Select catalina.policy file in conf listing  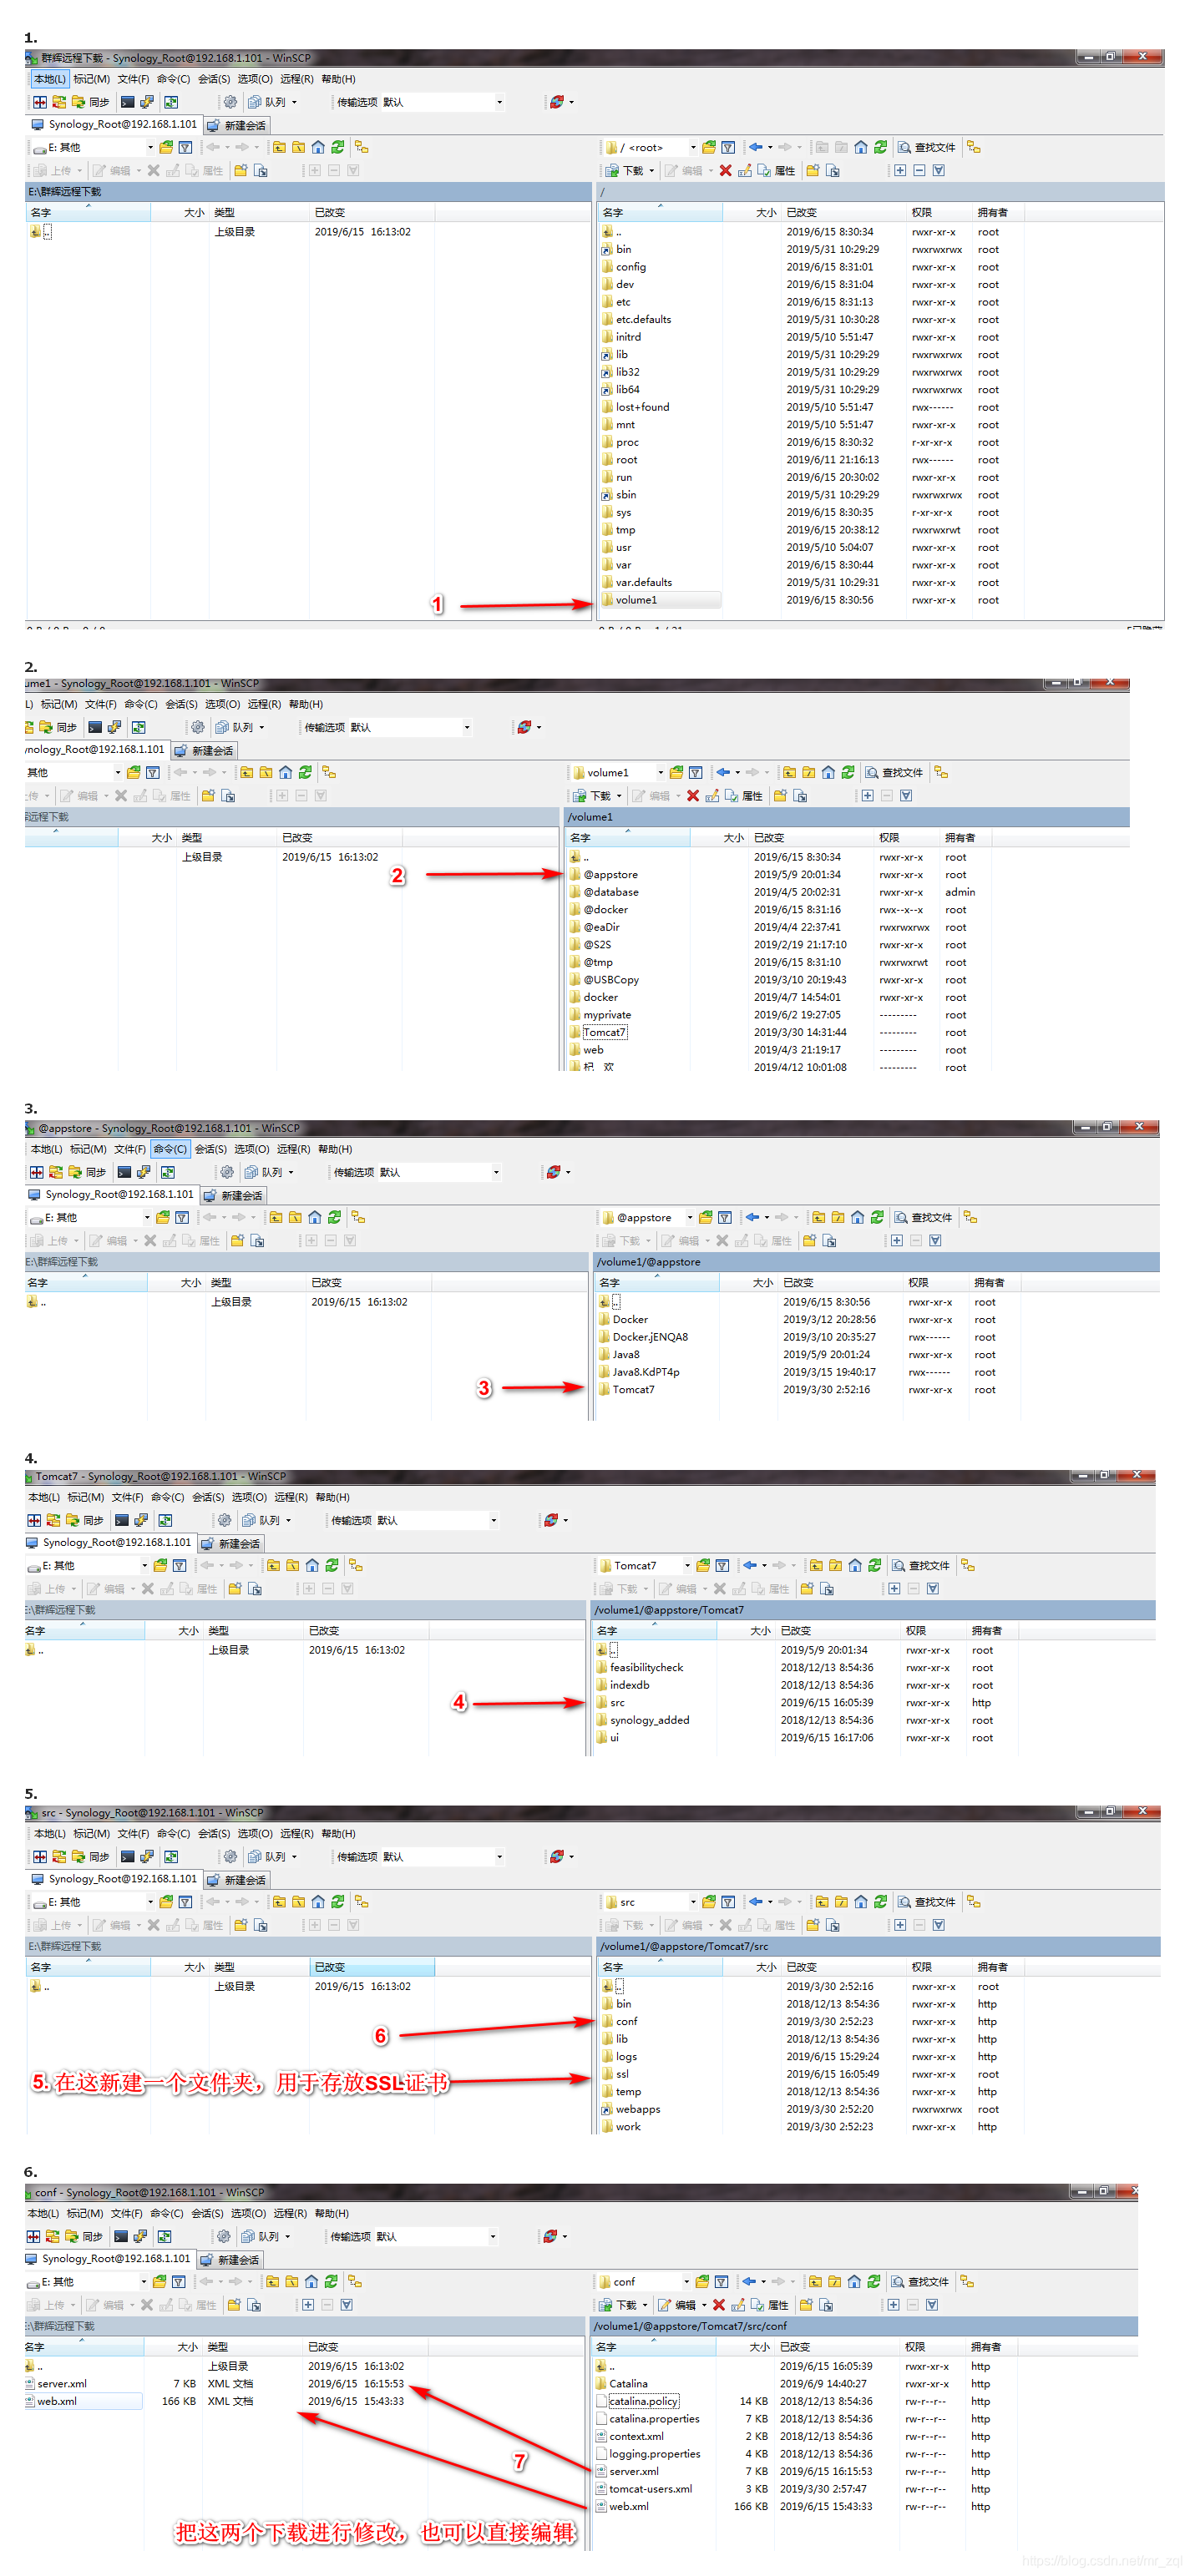637,2401
